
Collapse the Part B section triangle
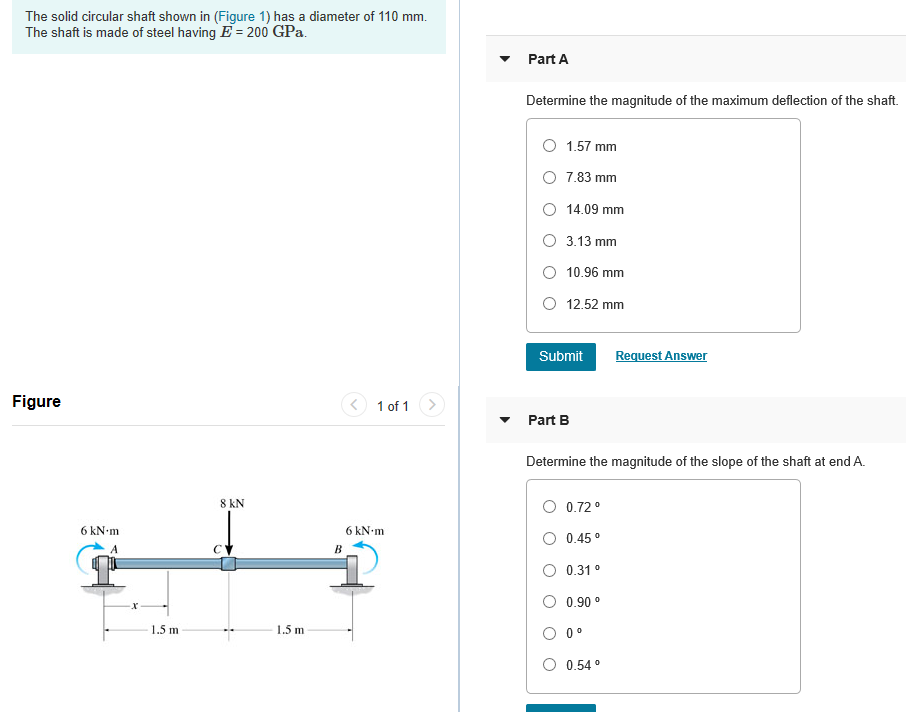click(x=505, y=420)
